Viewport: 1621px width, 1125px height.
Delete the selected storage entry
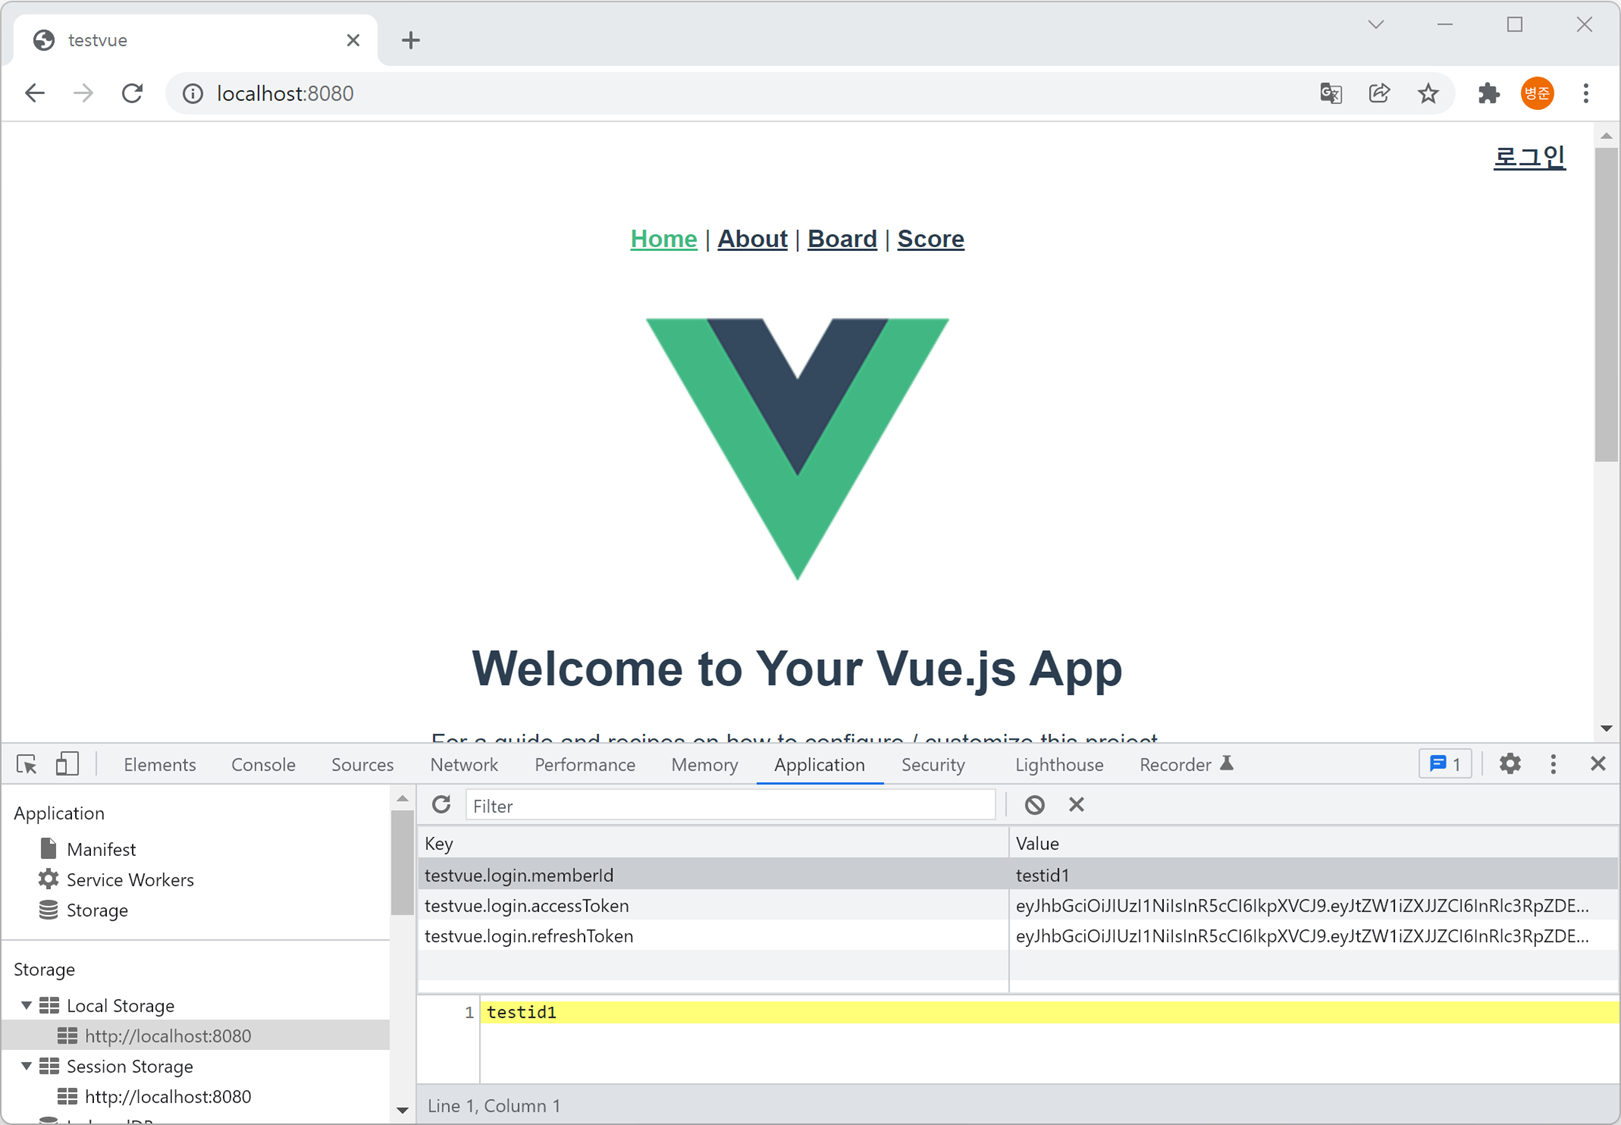coord(1076,805)
